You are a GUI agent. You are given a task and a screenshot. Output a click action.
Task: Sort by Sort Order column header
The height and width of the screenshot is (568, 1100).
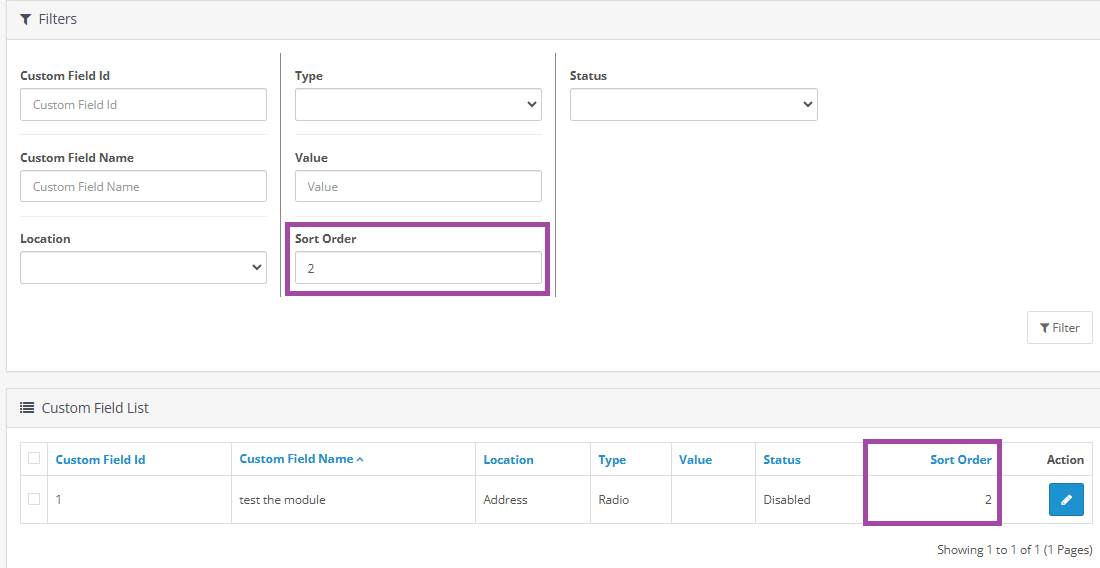click(960, 460)
